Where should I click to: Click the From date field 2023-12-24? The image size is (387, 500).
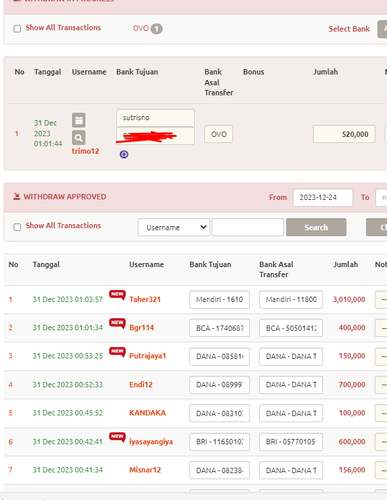[323, 197]
